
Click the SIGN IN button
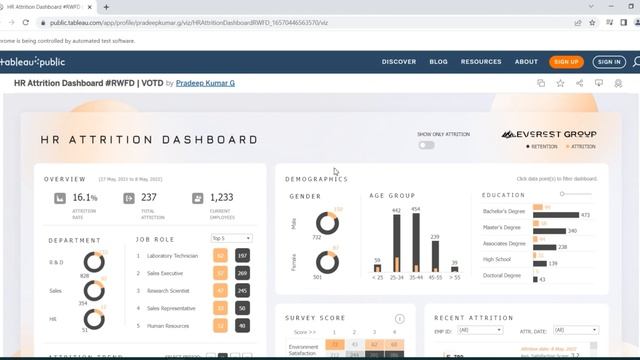click(x=609, y=62)
